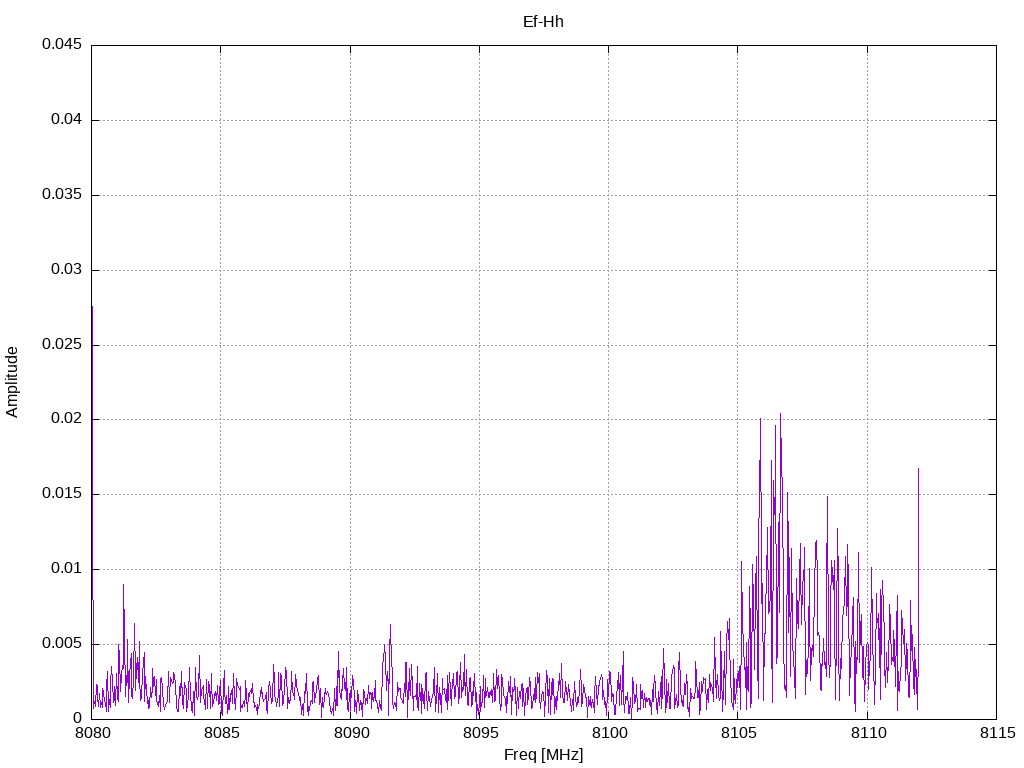The height and width of the screenshot is (768, 1024).
Task: Click the 0.005 y-axis tick label
Action: (61, 644)
